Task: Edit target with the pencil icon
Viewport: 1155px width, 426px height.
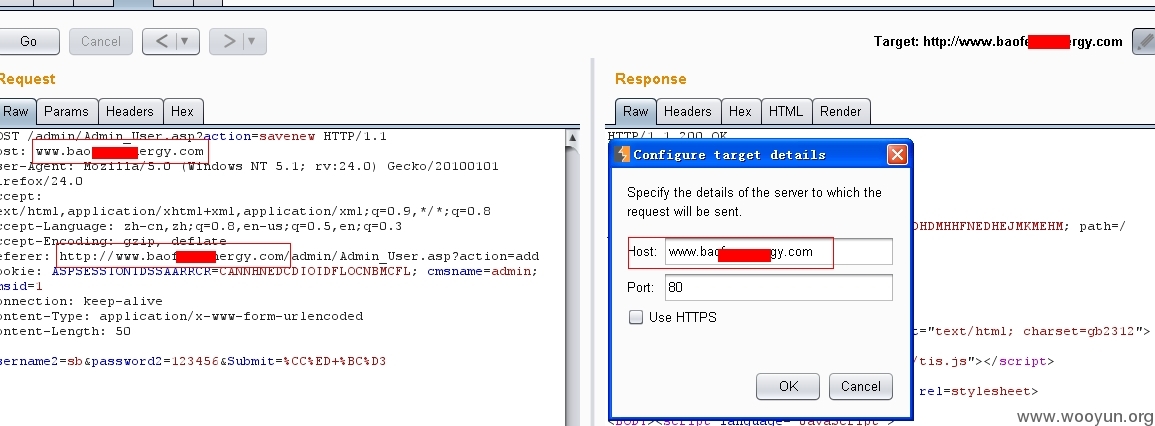Action: tap(1143, 41)
